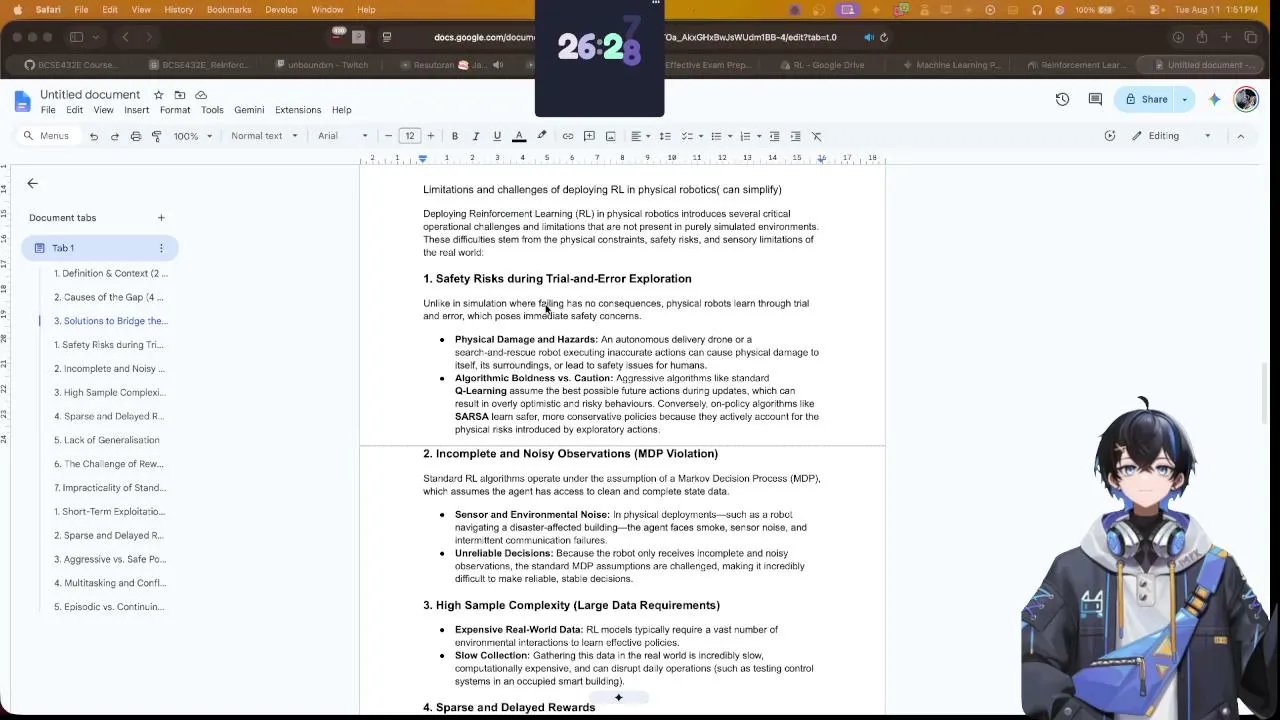Open the highlight color picker

click(x=542, y=136)
